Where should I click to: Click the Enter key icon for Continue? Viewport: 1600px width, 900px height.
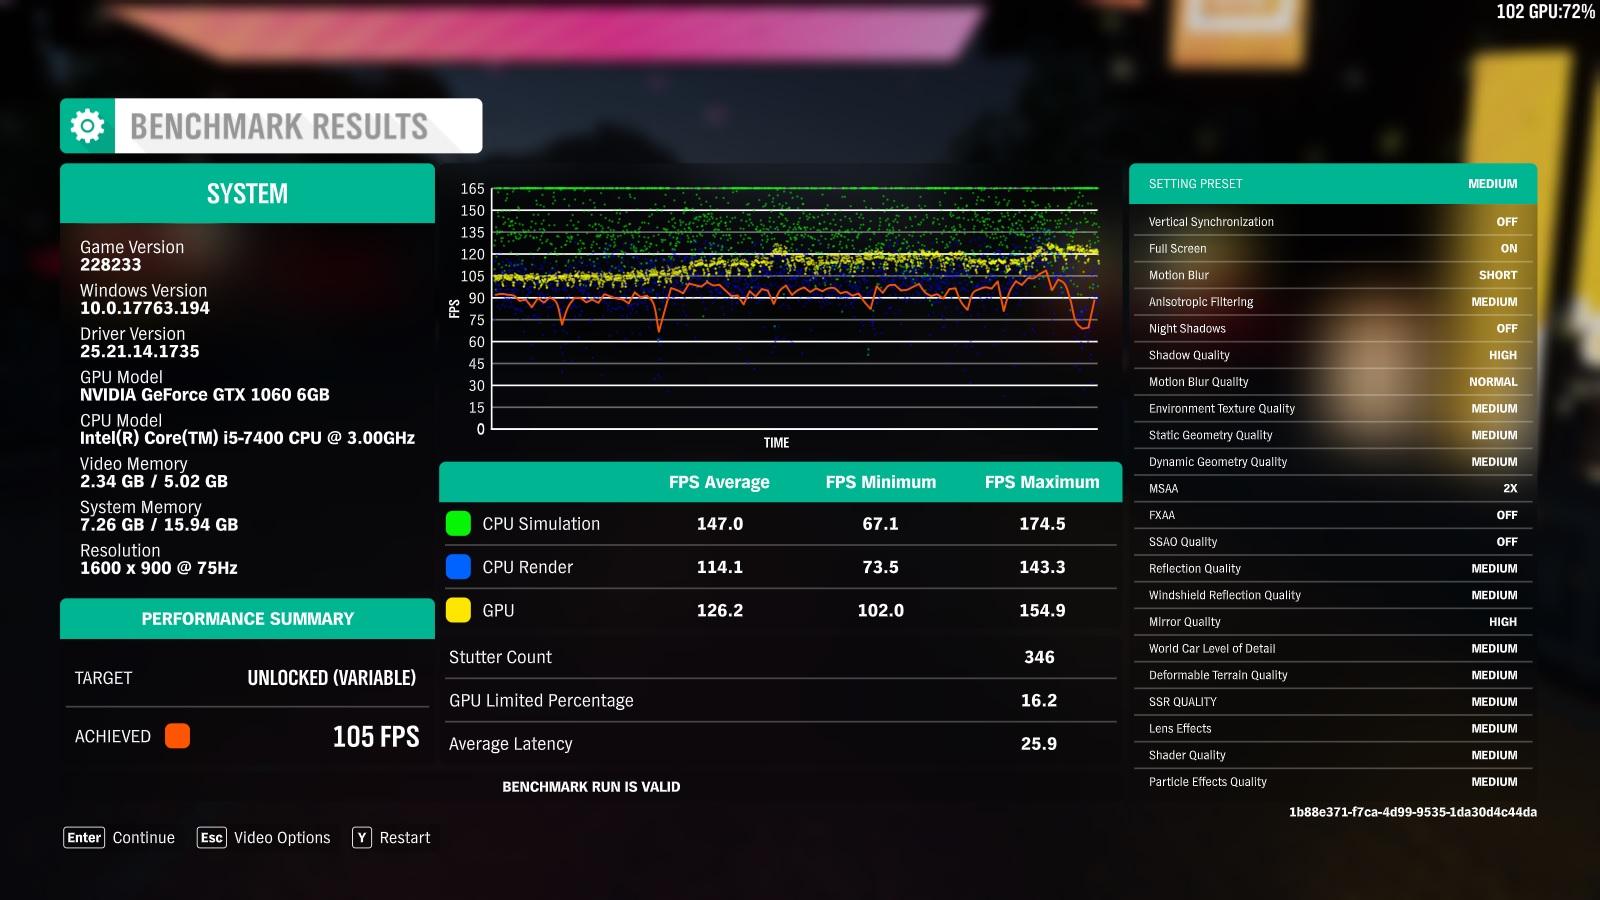tap(84, 838)
